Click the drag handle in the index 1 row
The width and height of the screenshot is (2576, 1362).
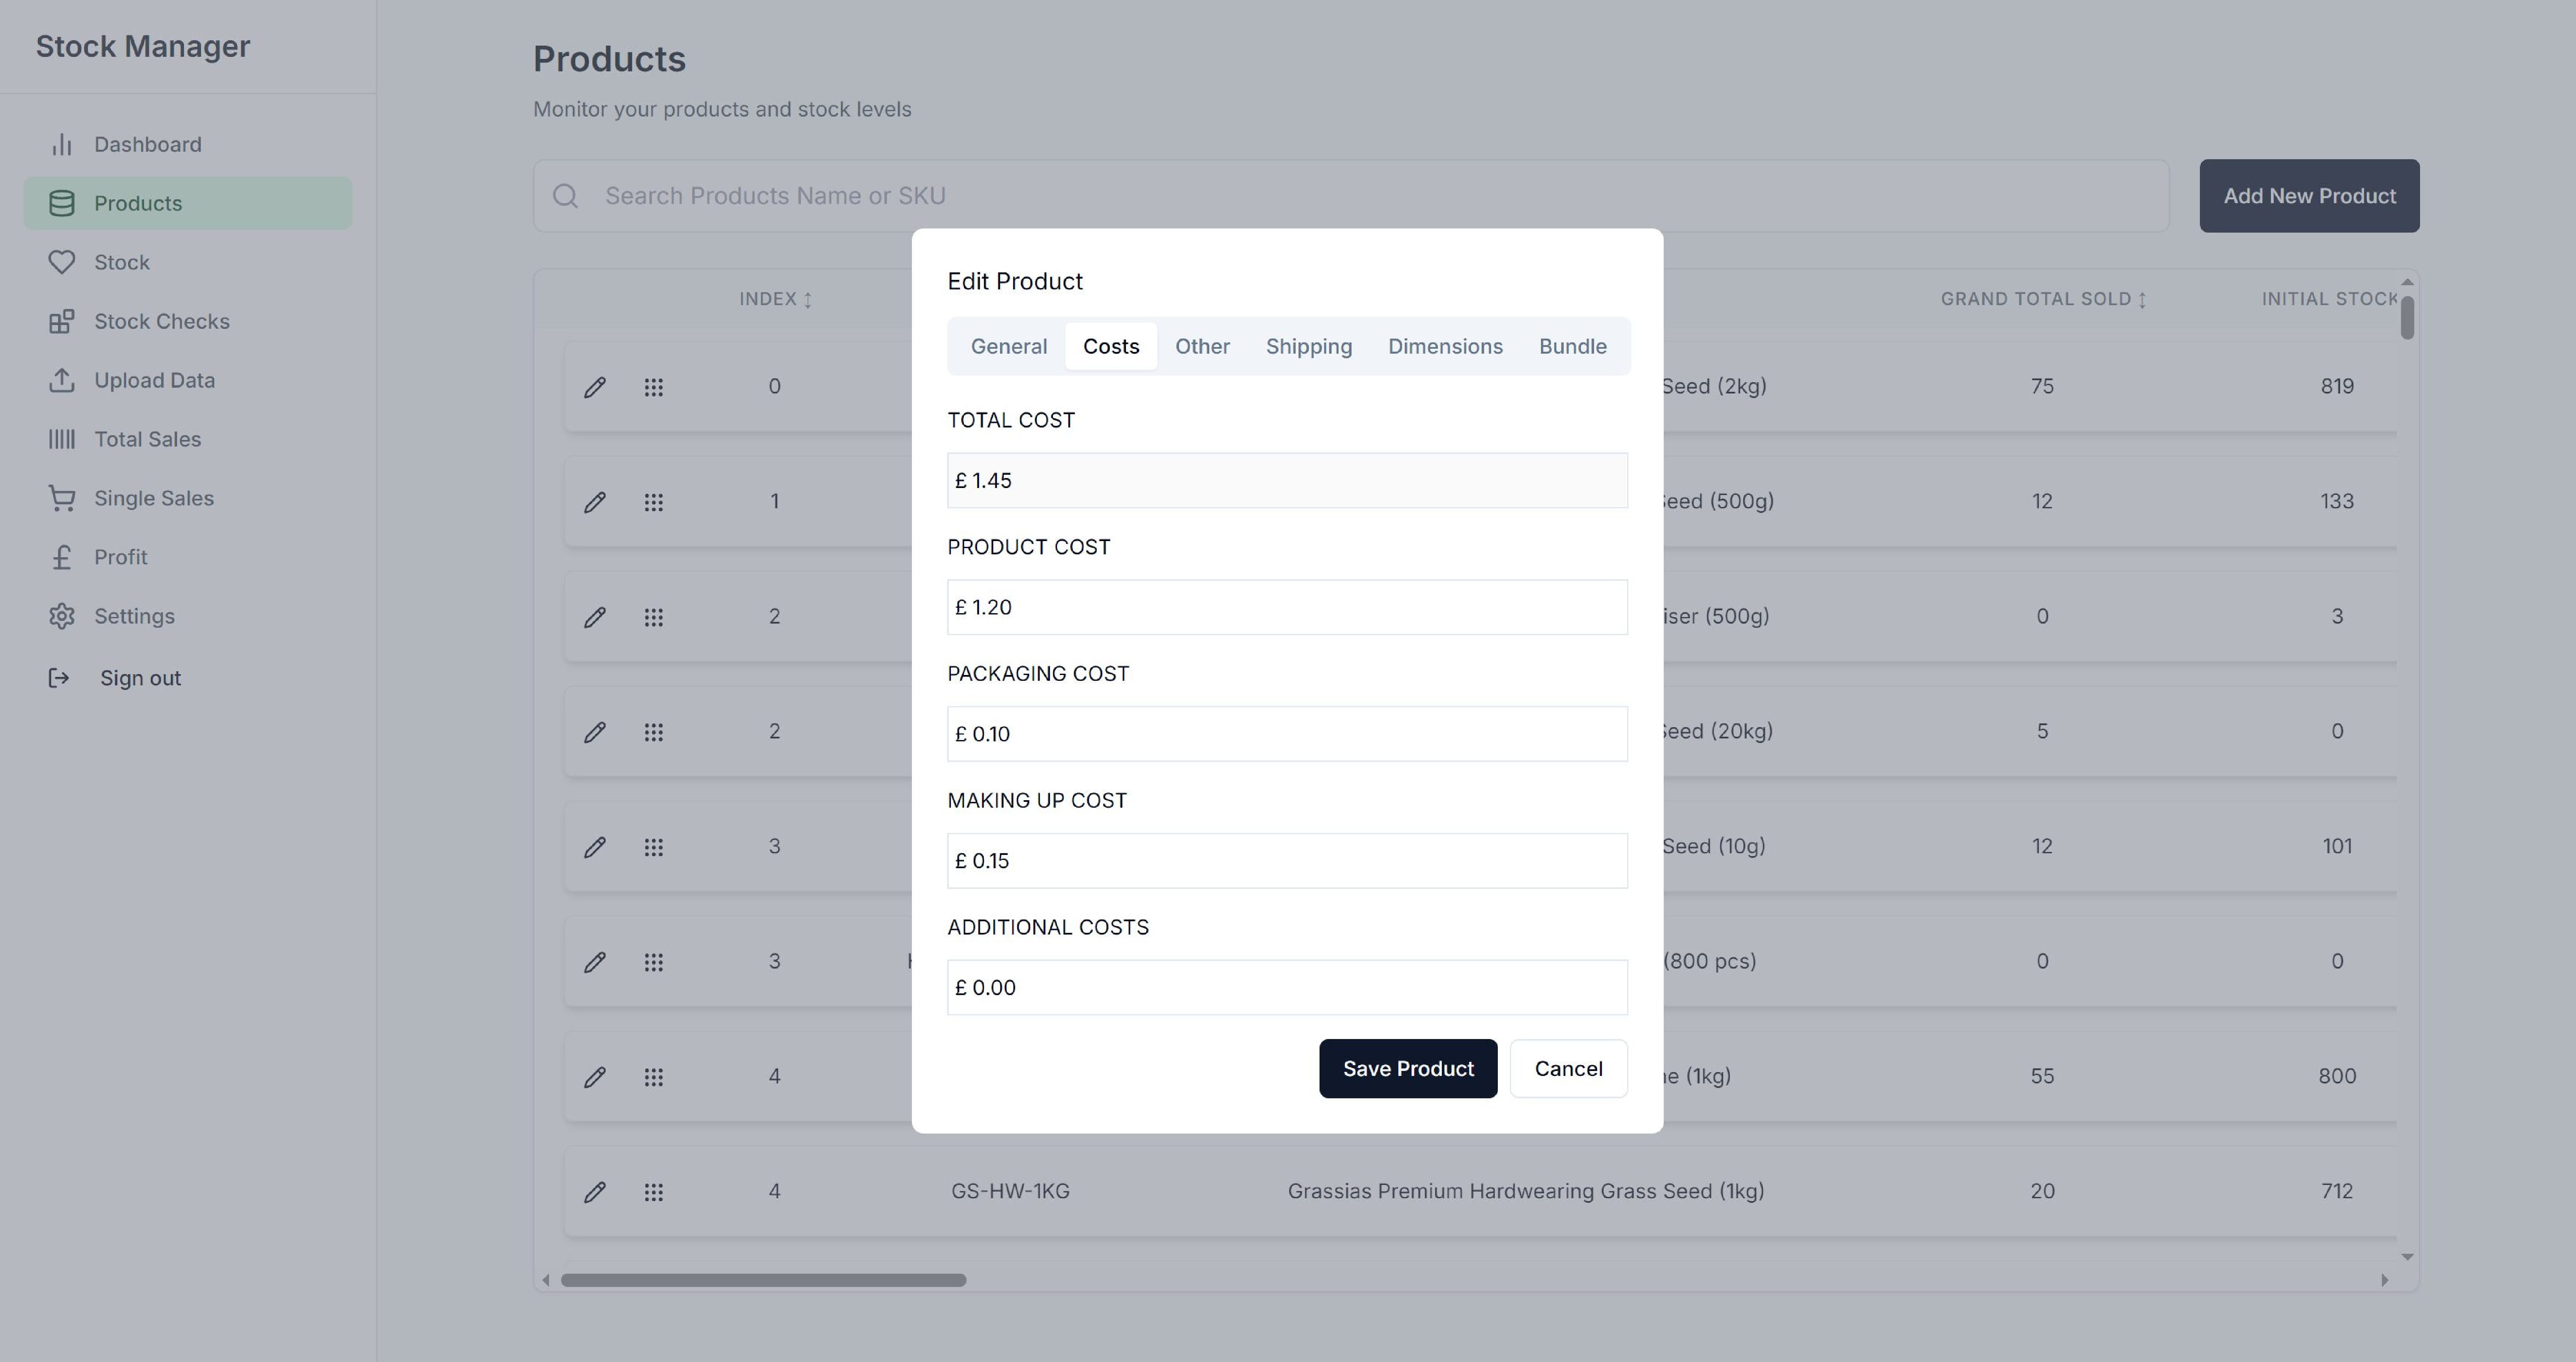point(654,502)
